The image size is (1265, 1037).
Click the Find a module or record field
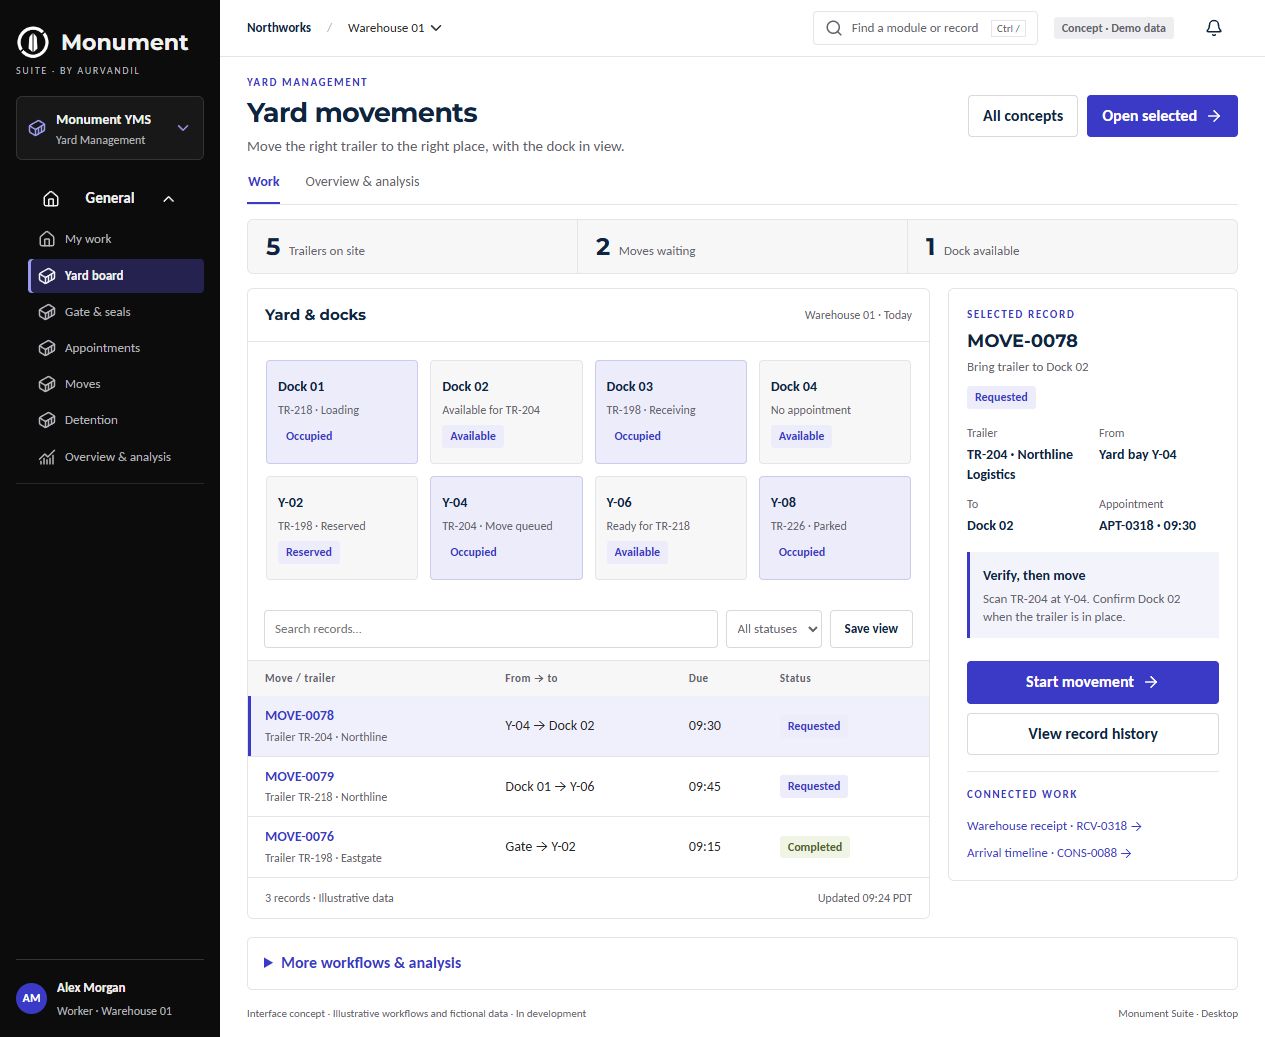925,28
